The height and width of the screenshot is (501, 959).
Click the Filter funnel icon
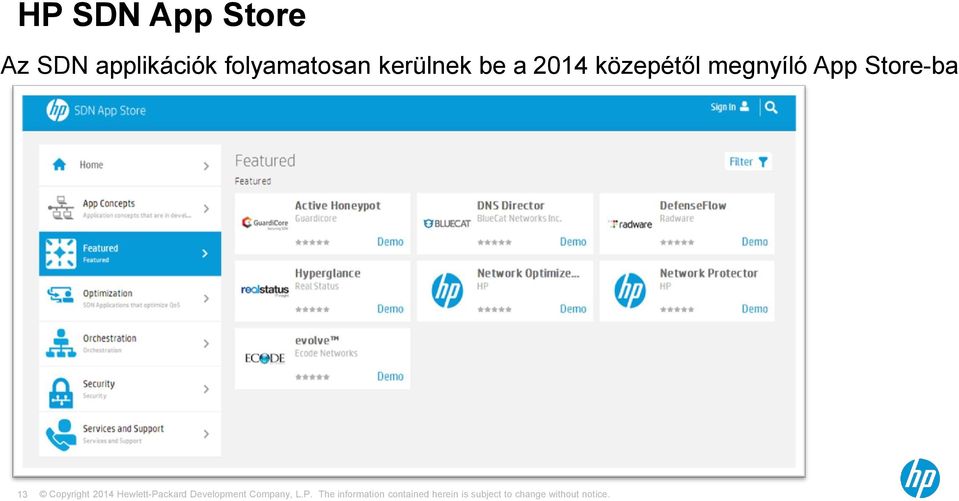click(x=763, y=162)
